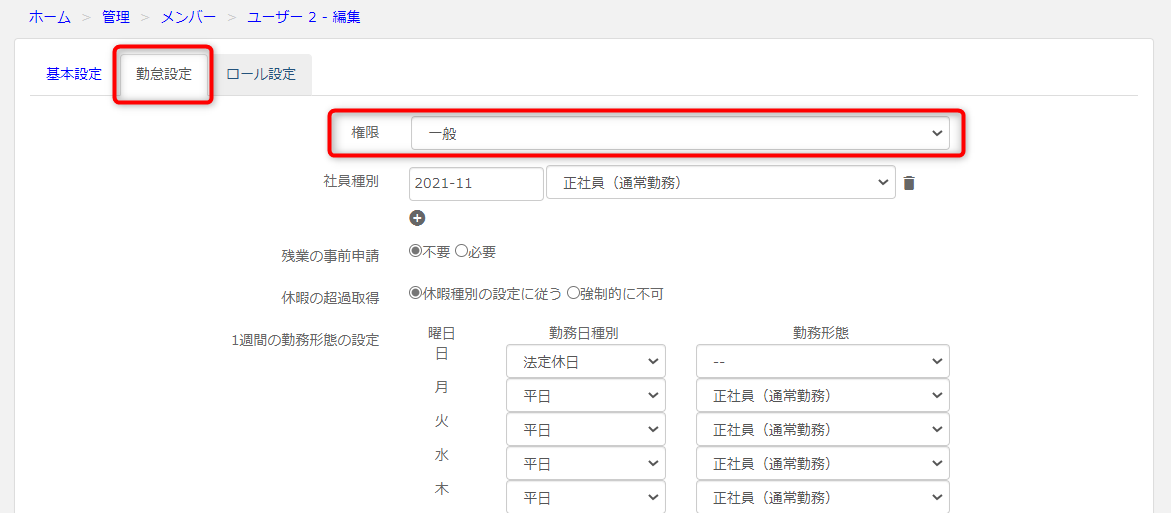Go to 管理 breadcrumb link
Screen dimensions: 1171x513
[117, 17]
